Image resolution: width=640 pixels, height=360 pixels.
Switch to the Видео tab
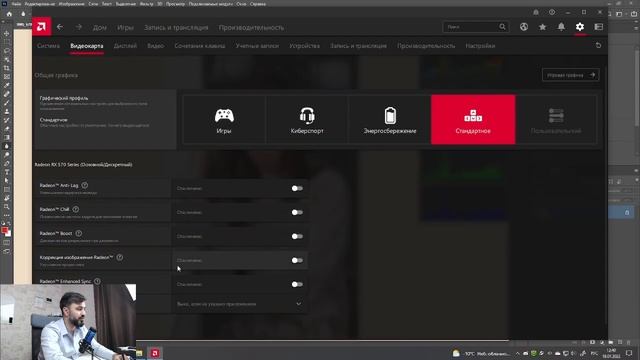coord(156,46)
